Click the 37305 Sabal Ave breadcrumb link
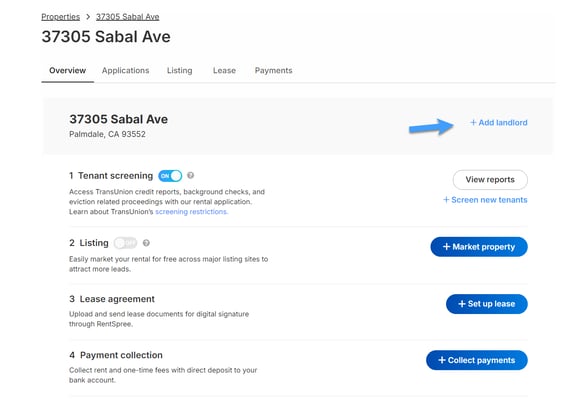The image size is (572, 400). (x=128, y=17)
